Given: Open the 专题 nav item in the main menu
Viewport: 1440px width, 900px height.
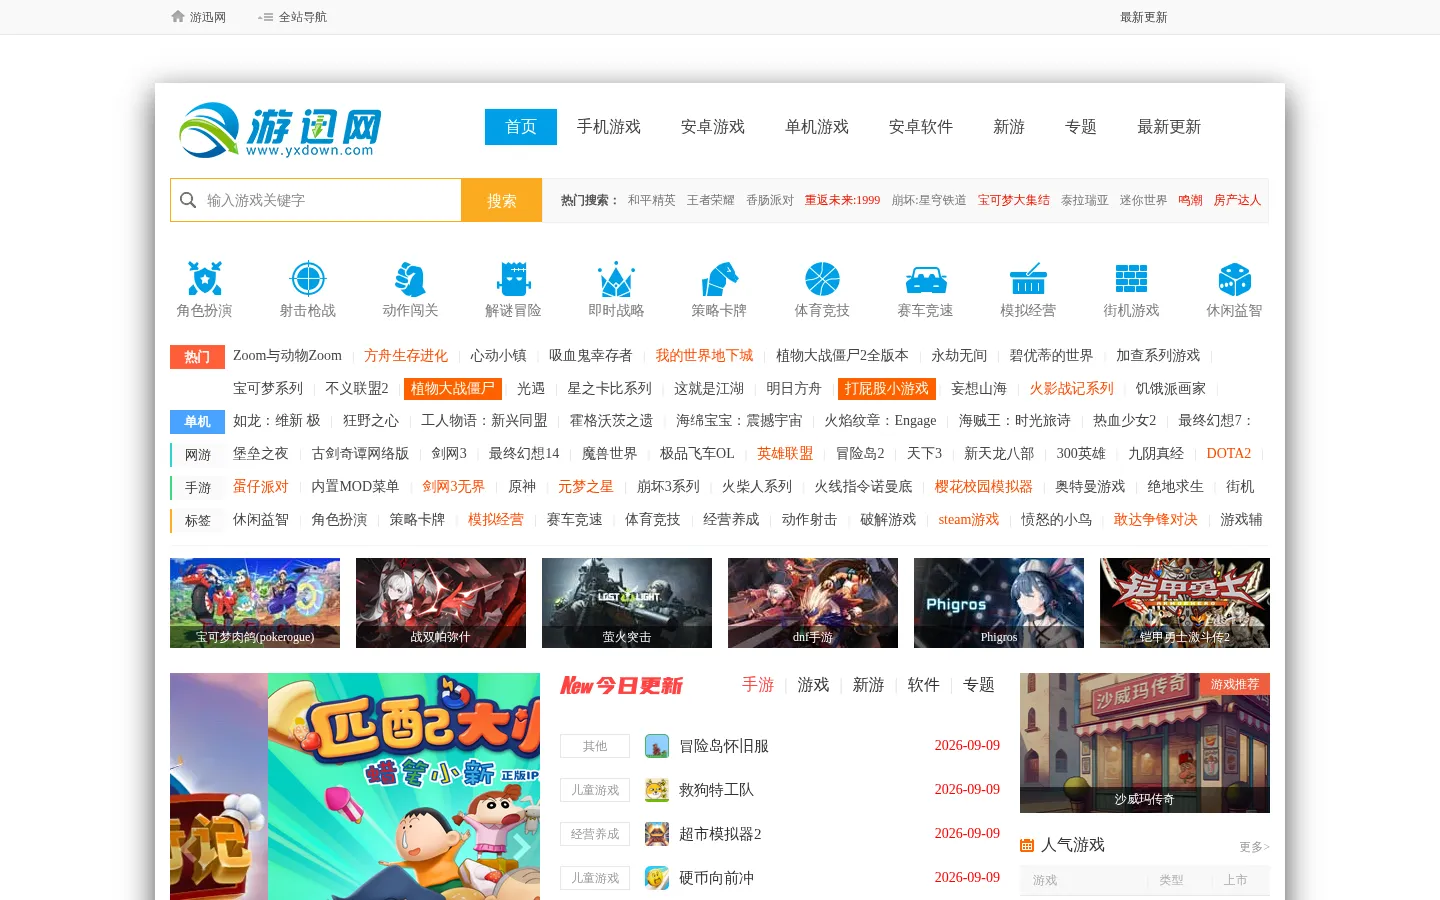Looking at the screenshot, I should pos(1081,127).
